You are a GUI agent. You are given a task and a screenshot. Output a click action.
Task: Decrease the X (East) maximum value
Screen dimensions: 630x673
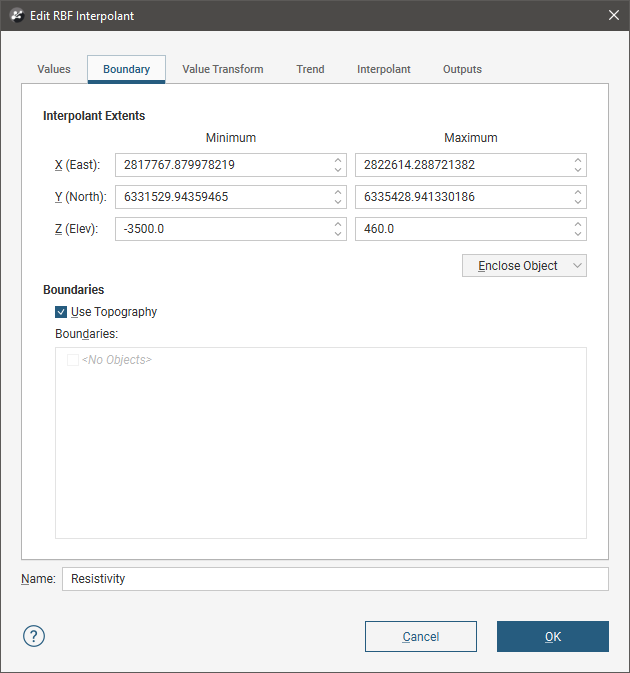pos(578,170)
